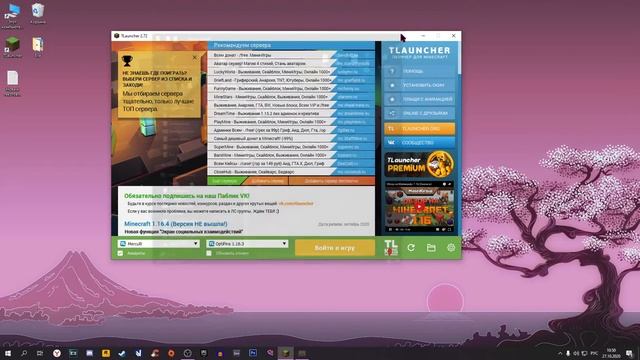Click the 'Обязательно подпишись' green headline
This screenshot has width=640, height=360.
tap(187, 196)
